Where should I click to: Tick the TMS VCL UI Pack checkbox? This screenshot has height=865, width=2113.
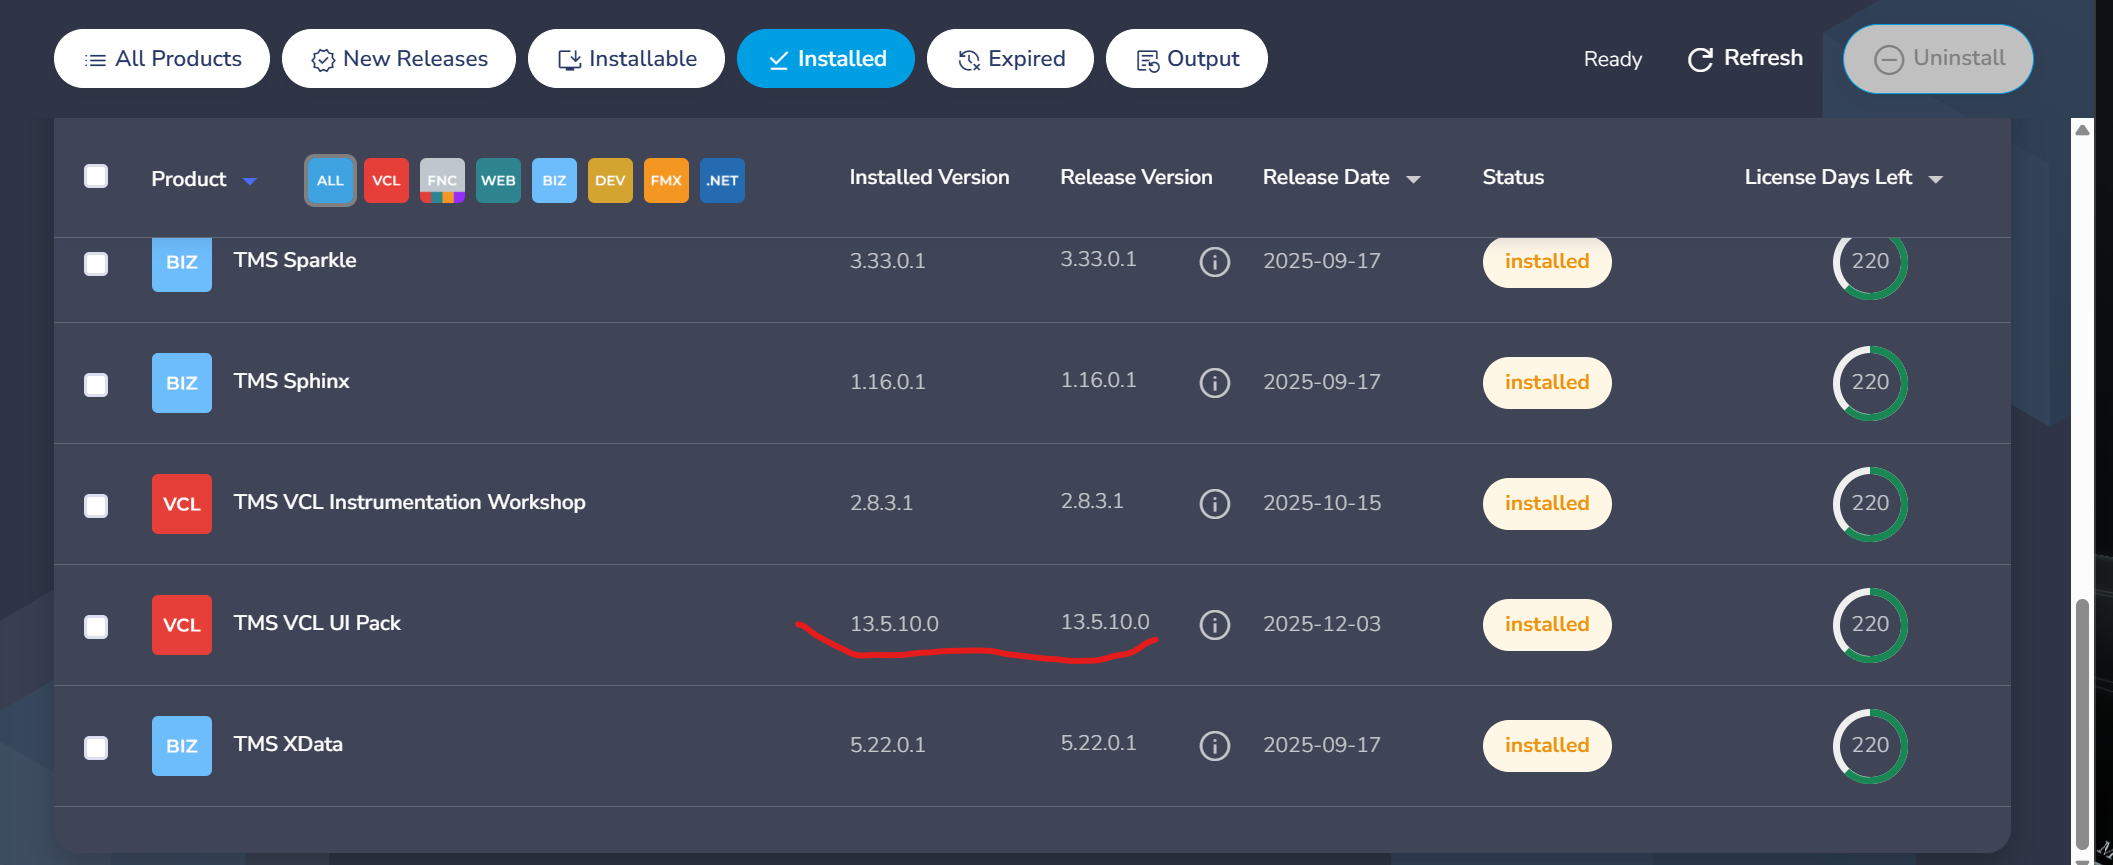point(96,627)
